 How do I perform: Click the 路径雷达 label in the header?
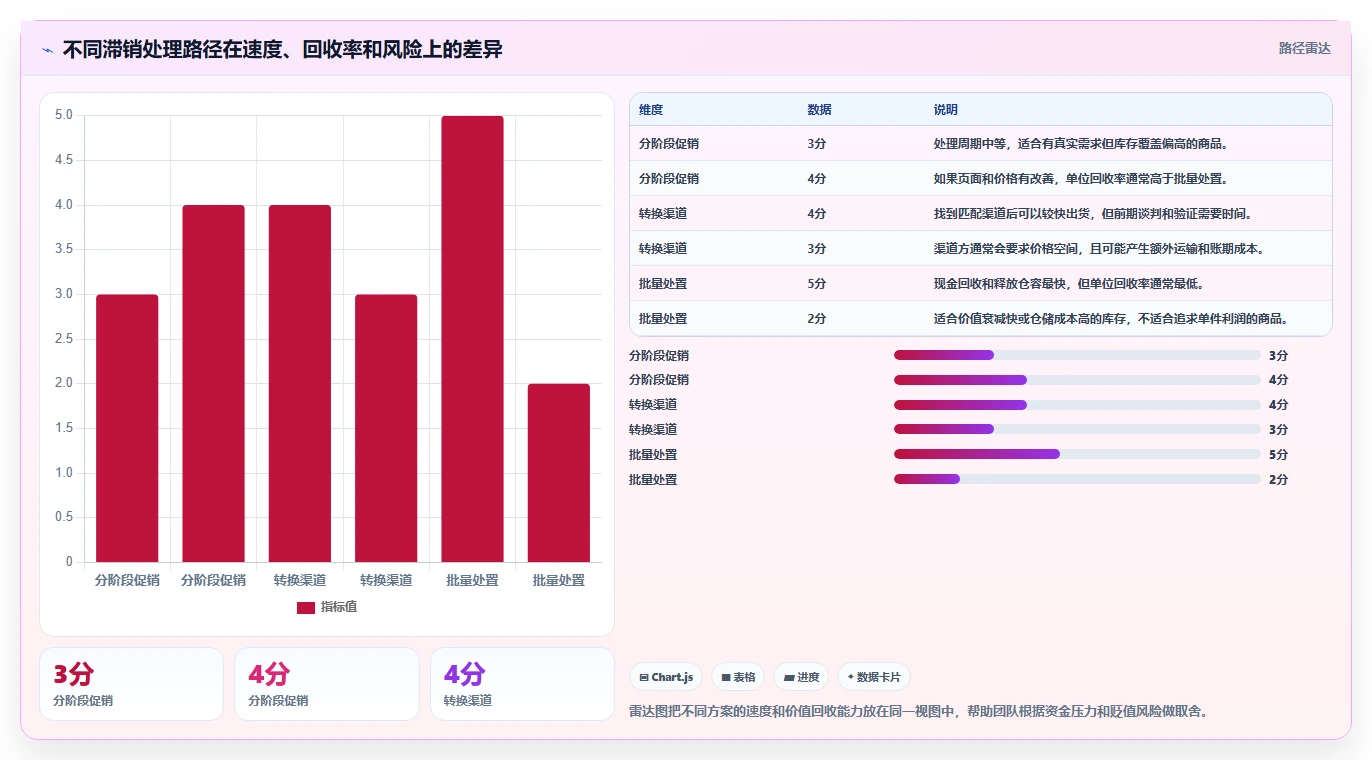tap(1305, 48)
